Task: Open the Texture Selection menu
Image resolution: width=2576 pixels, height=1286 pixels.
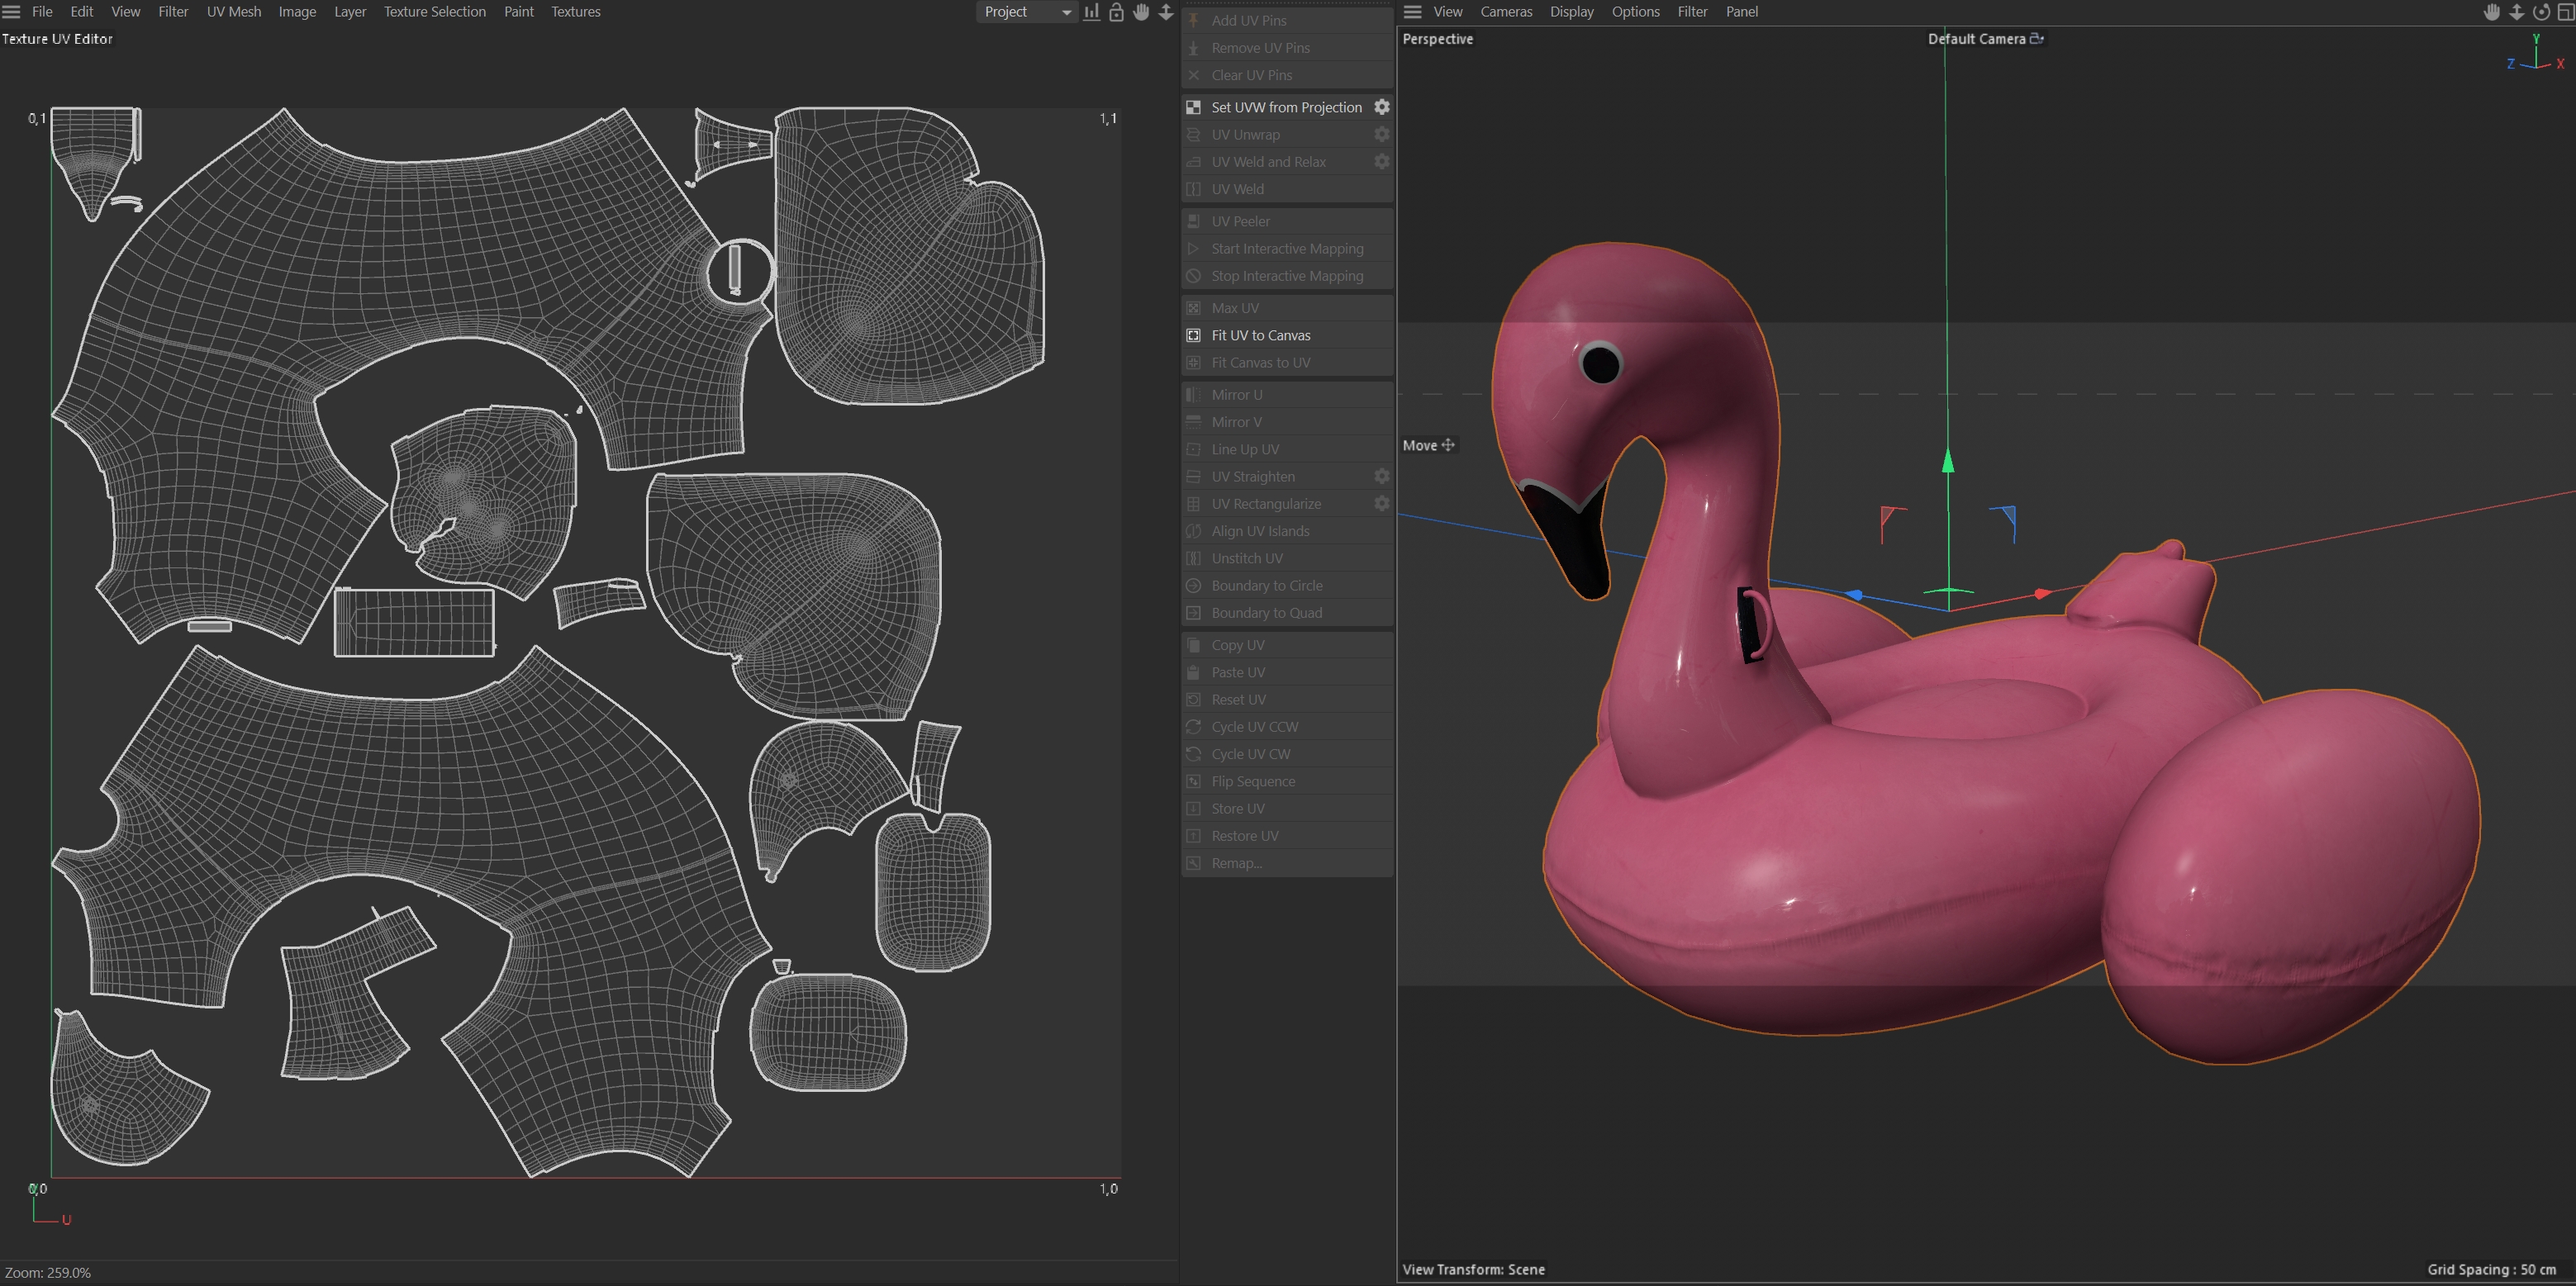Action: pos(434,12)
